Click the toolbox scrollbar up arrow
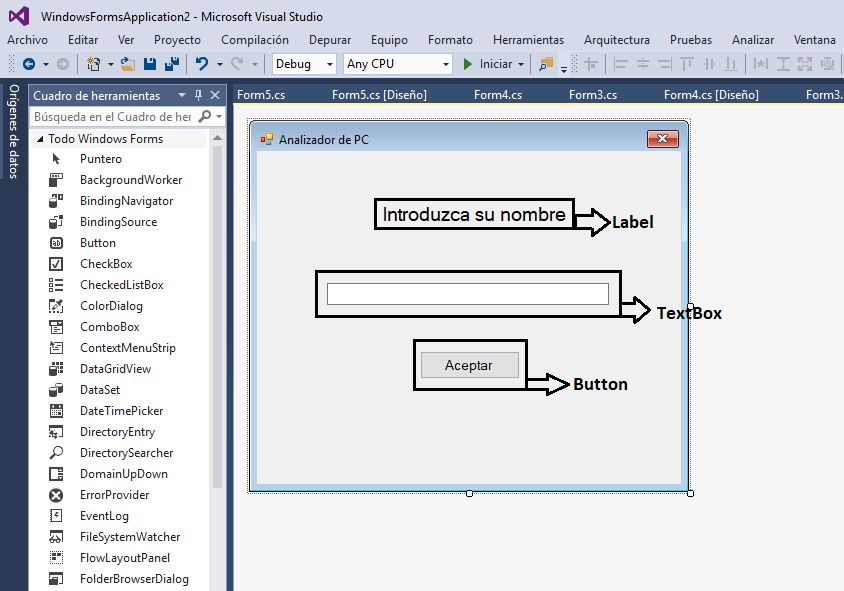 click(x=217, y=138)
